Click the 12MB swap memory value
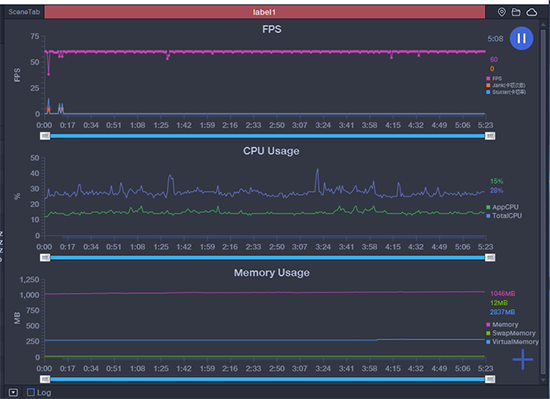This screenshot has width=550, height=399. click(499, 303)
